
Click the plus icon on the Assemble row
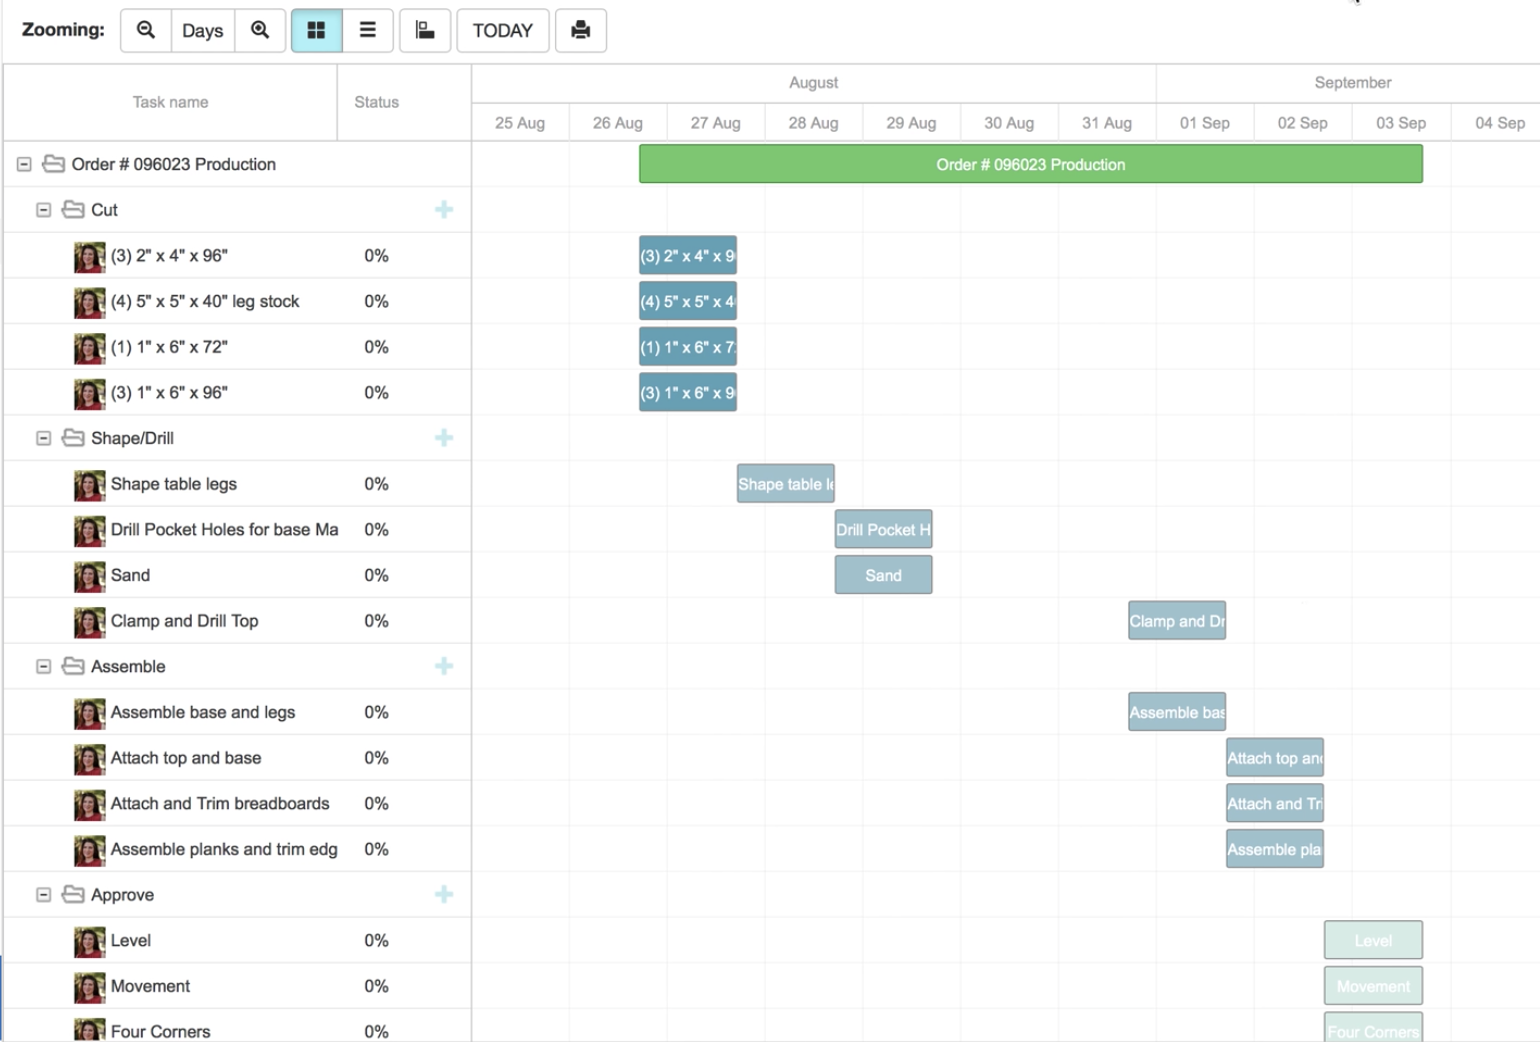pyautogui.click(x=444, y=666)
